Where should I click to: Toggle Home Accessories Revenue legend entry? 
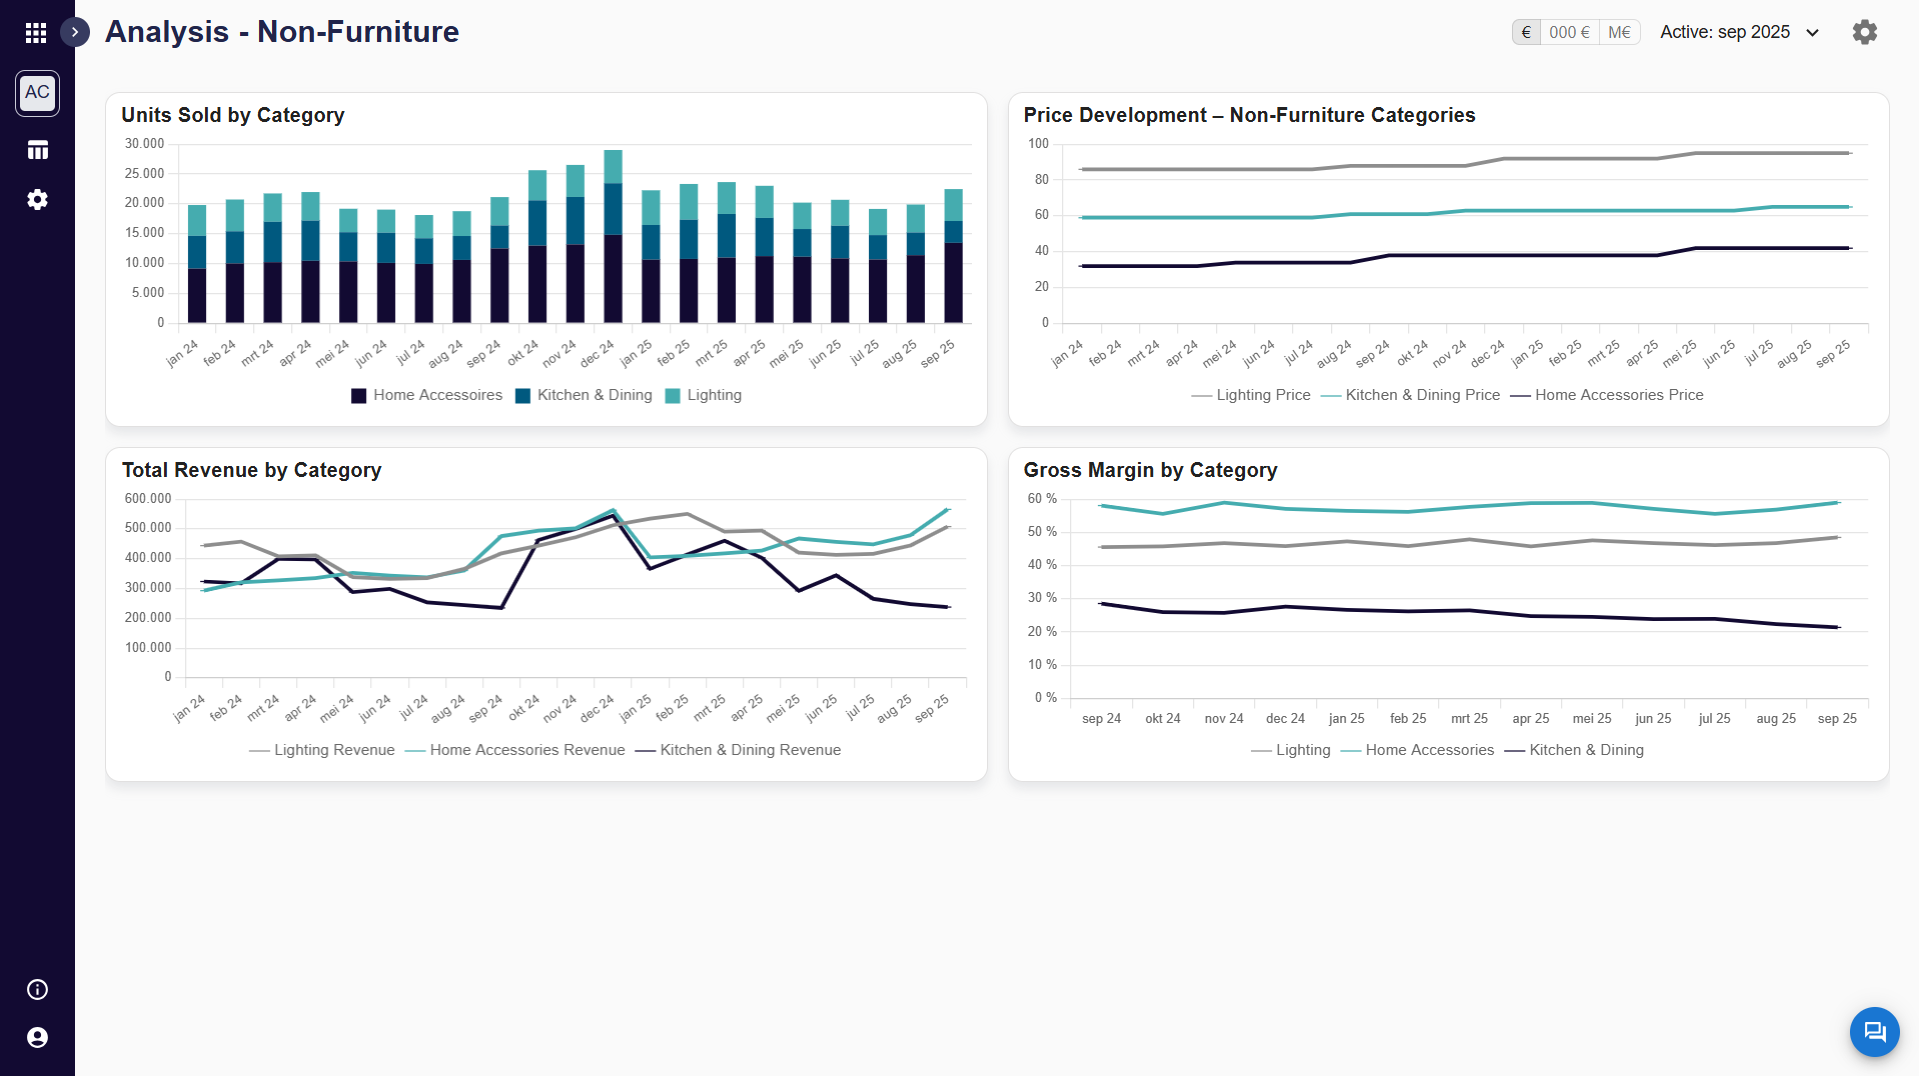(515, 750)
